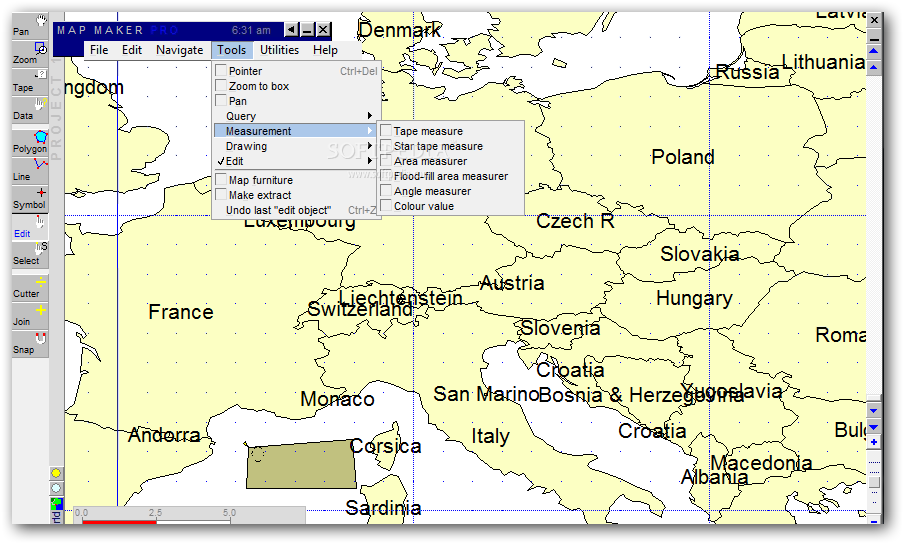This screenshot has height=544, width=904.
Task: Choose the Tape tool in left toolbar
Action: pos(30,82)
